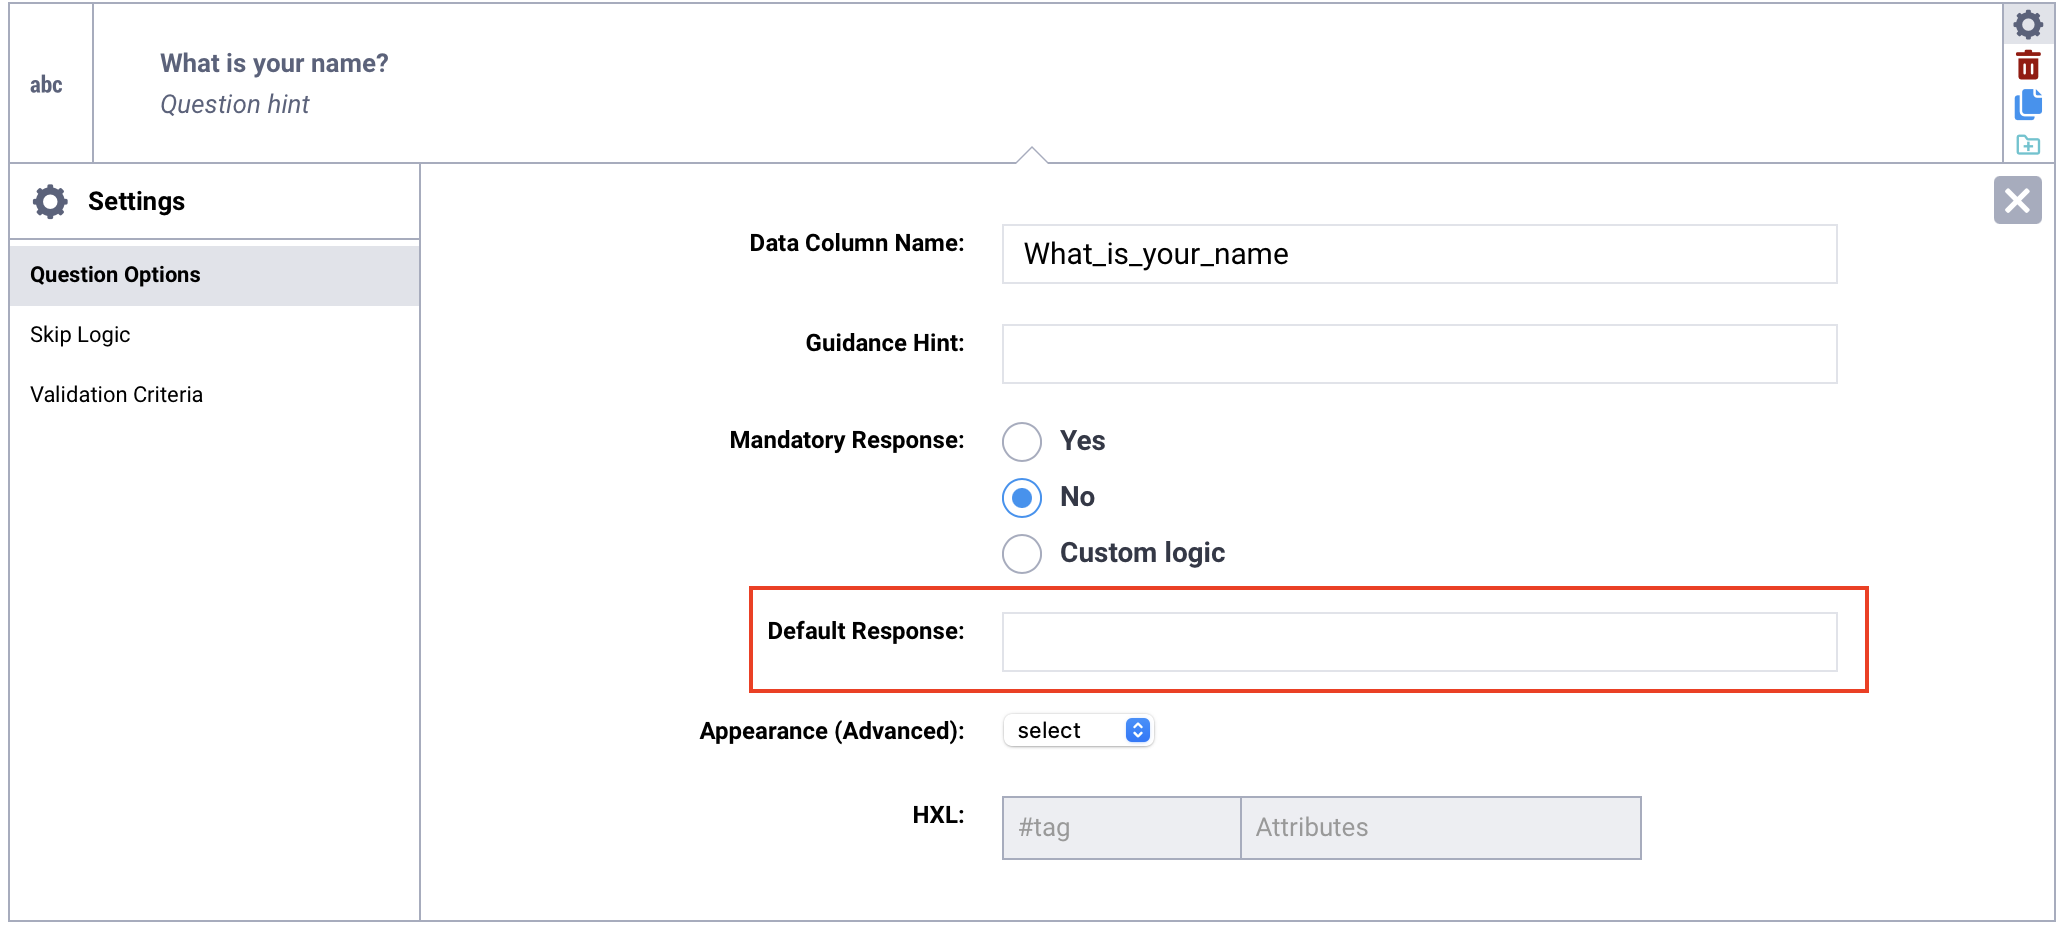Viewport: 2071px width, 930px height.
Task: Add question to library via folder-plus icon
Action: pos(2027,145)
